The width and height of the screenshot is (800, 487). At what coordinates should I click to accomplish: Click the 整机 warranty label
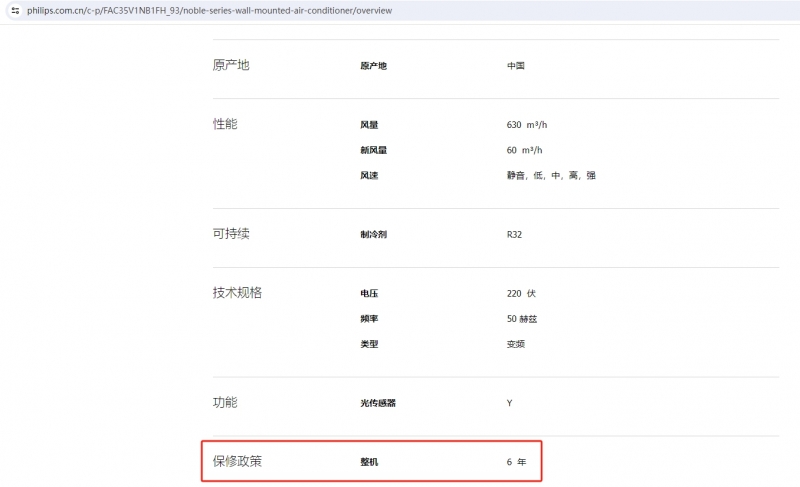point(369,462)
